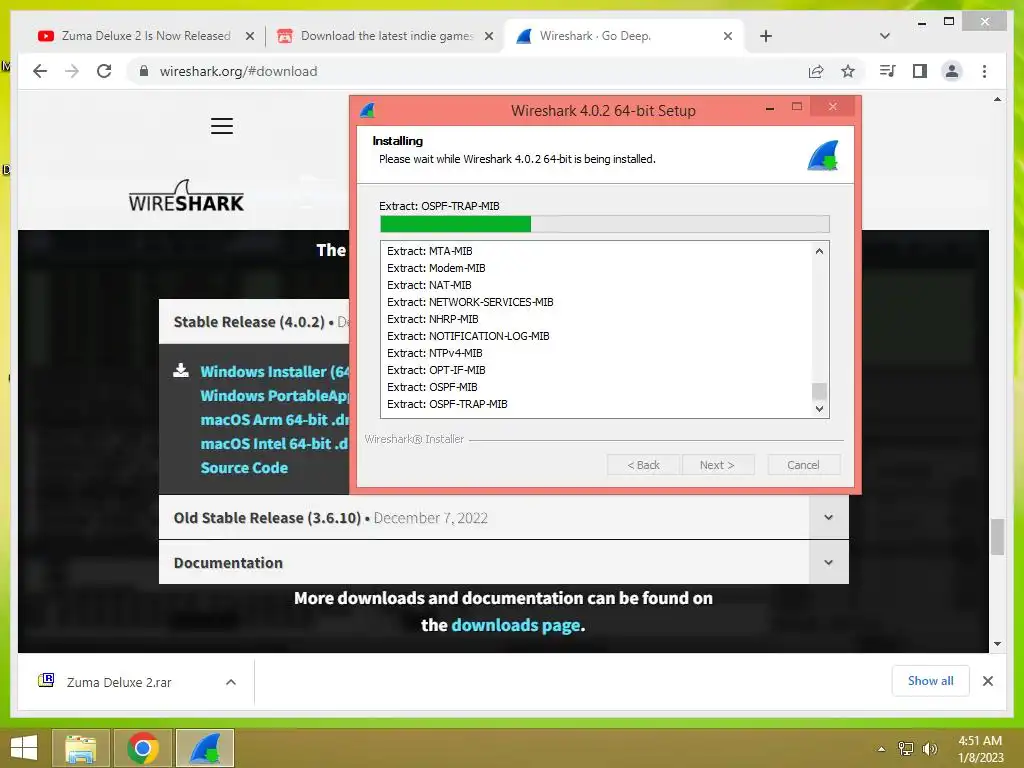Expand Old Stable Release 3.6.10 section
Viewport: 1024px width, 768px height.
click(x=504, y=517)
